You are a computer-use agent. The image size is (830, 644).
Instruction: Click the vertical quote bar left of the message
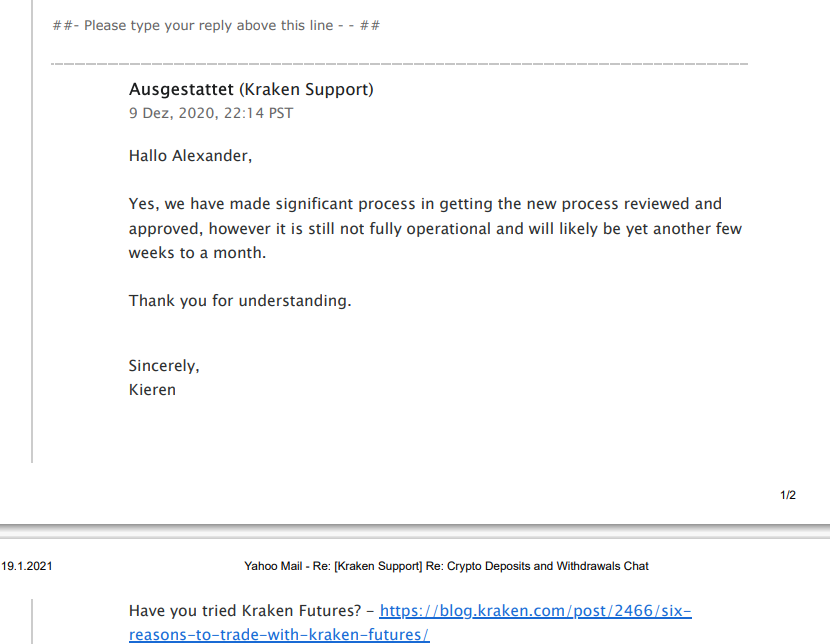(x=32, y=231)
